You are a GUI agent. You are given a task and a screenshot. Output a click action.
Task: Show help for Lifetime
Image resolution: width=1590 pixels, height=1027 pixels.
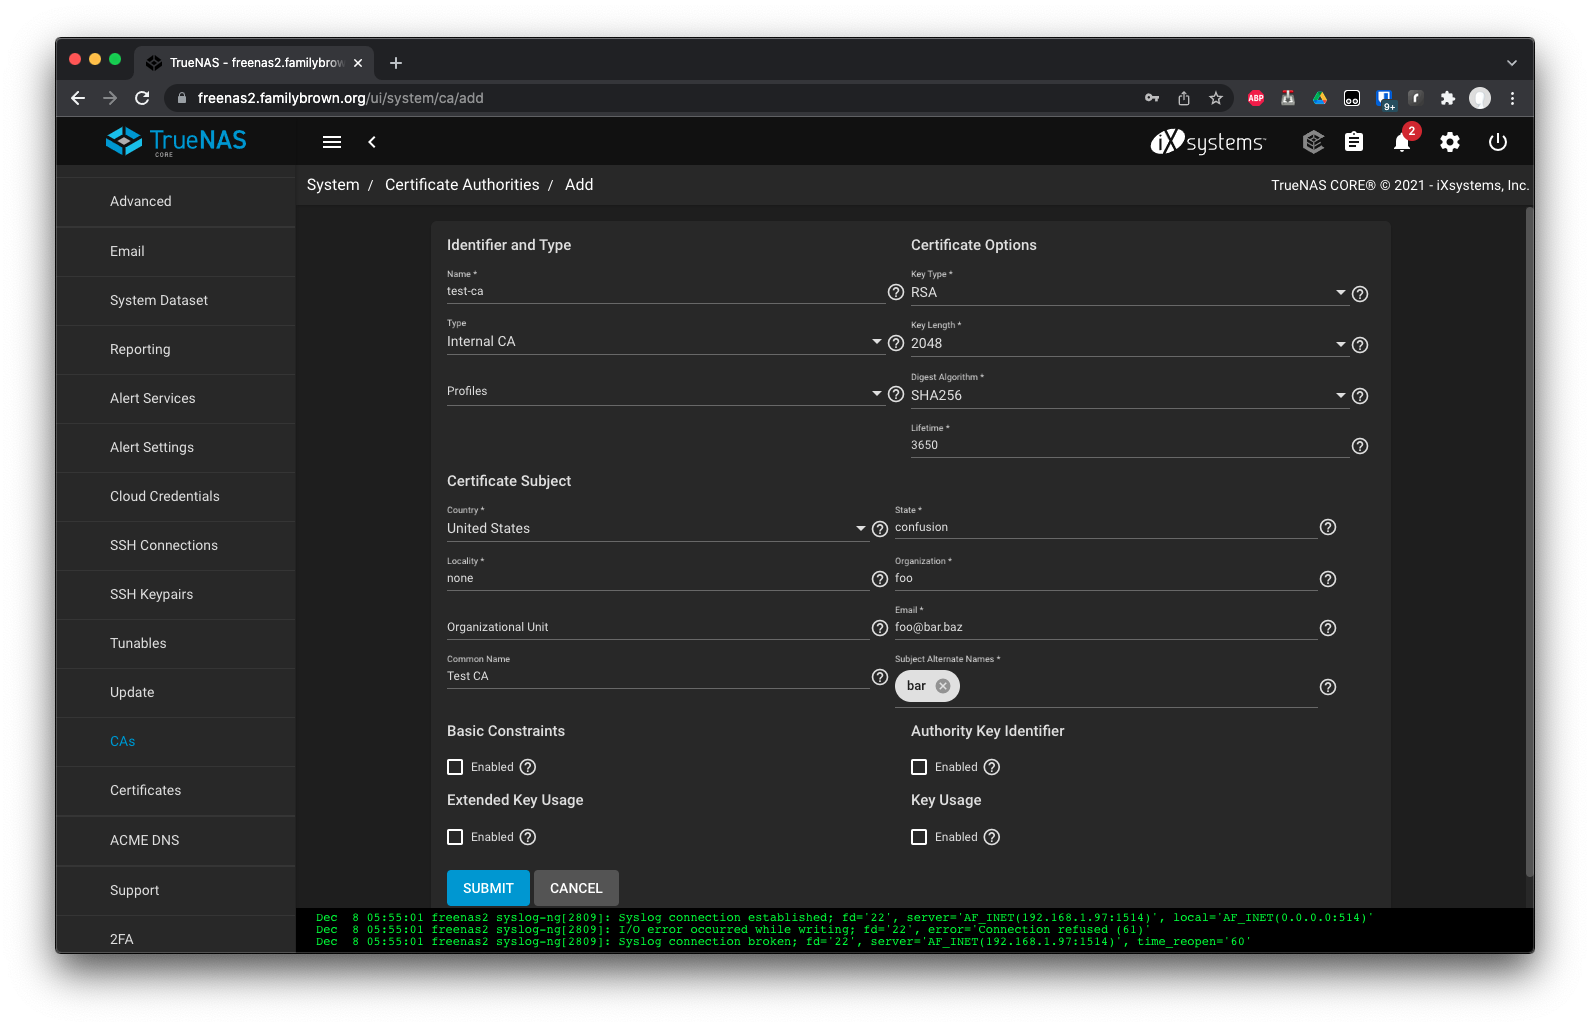point(1360,446)
